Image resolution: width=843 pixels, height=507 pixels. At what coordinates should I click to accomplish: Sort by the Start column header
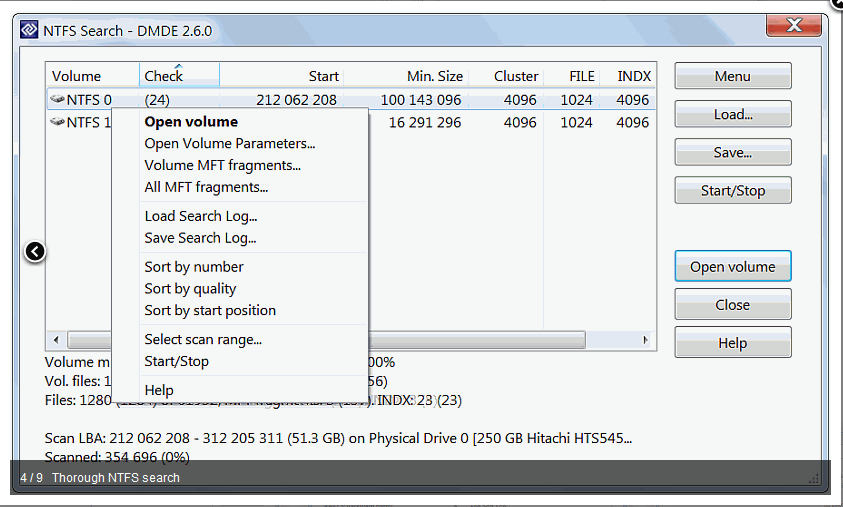(x=281, y=76)
